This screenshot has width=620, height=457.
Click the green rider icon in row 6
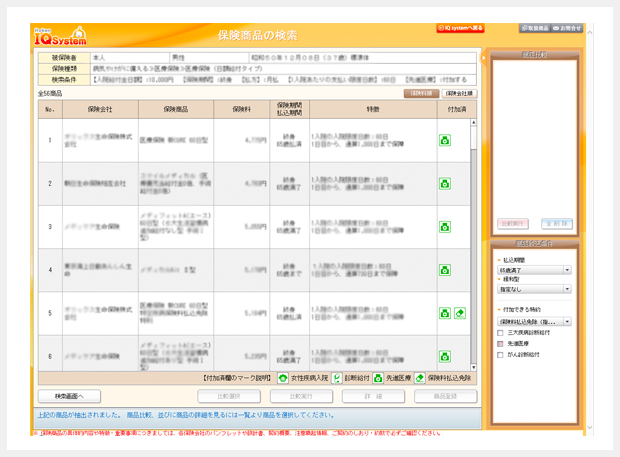445,355
